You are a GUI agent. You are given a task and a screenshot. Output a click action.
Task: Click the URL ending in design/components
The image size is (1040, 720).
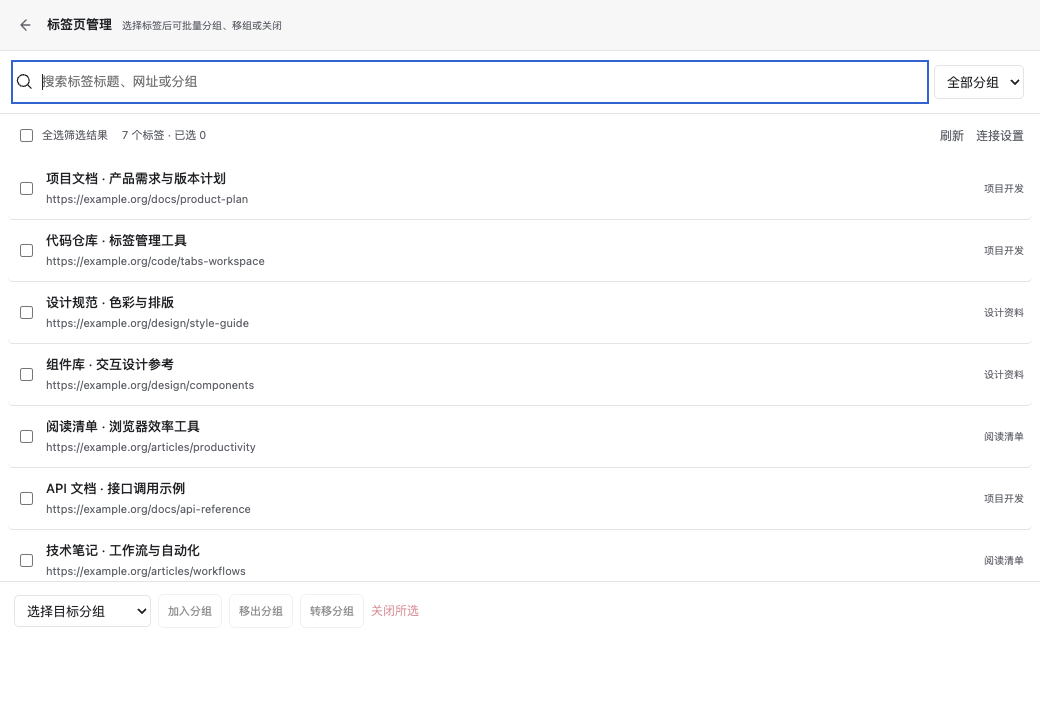click(x=150, y=385)
